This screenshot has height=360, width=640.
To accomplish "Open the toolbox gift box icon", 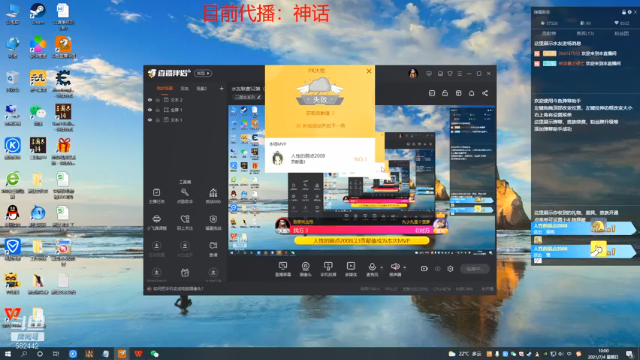I will point(185,272).
